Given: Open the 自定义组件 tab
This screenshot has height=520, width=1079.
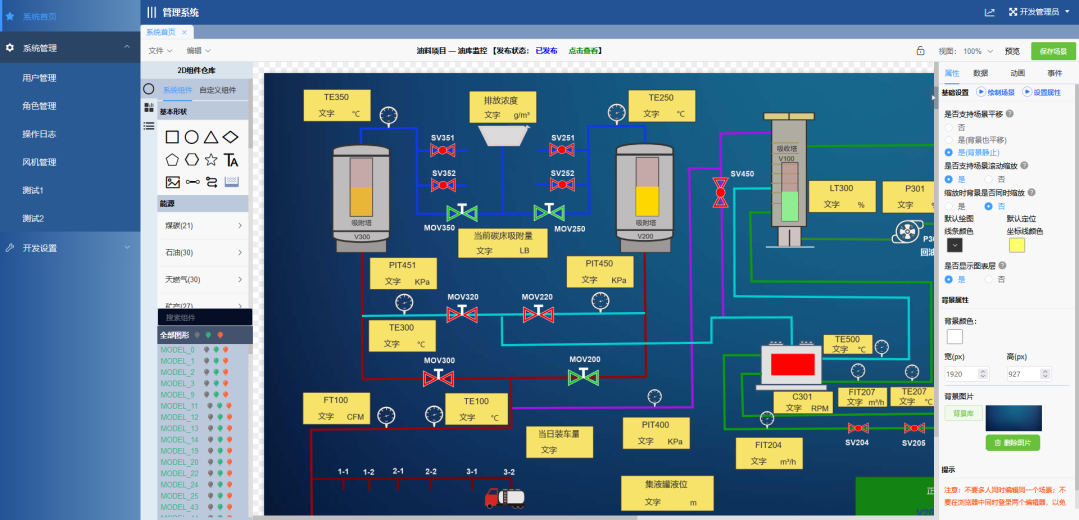Looking at the screenshot, I should click(217, 90).
